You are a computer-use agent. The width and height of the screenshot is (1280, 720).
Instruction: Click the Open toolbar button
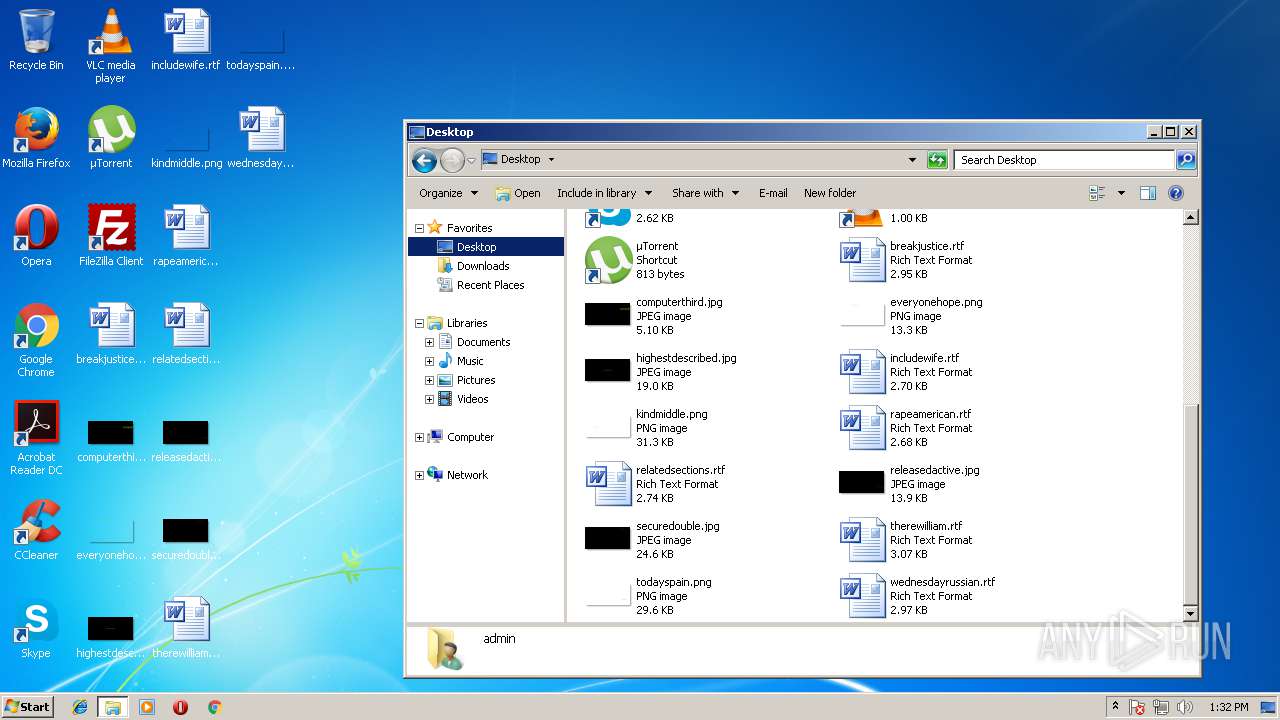pyautogui.click(x=518, y=193)
